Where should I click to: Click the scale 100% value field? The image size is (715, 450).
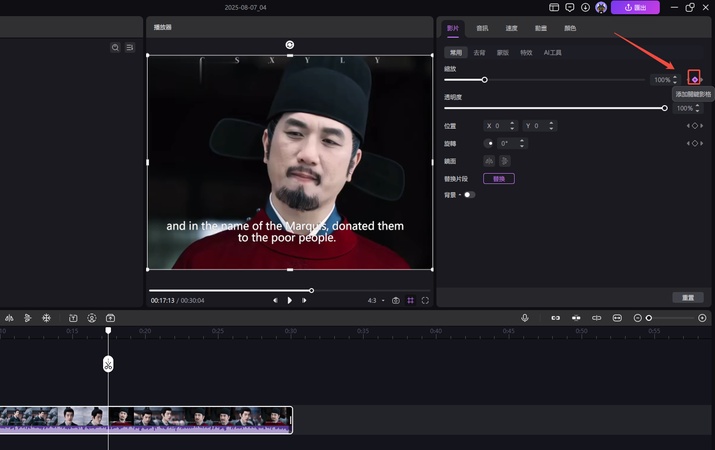pos(662,80)
